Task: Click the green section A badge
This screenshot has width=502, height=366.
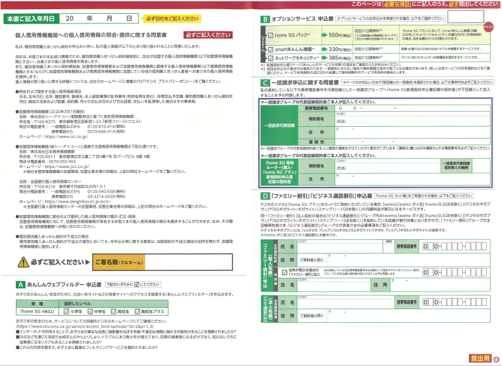Action: tap(20, 285)
